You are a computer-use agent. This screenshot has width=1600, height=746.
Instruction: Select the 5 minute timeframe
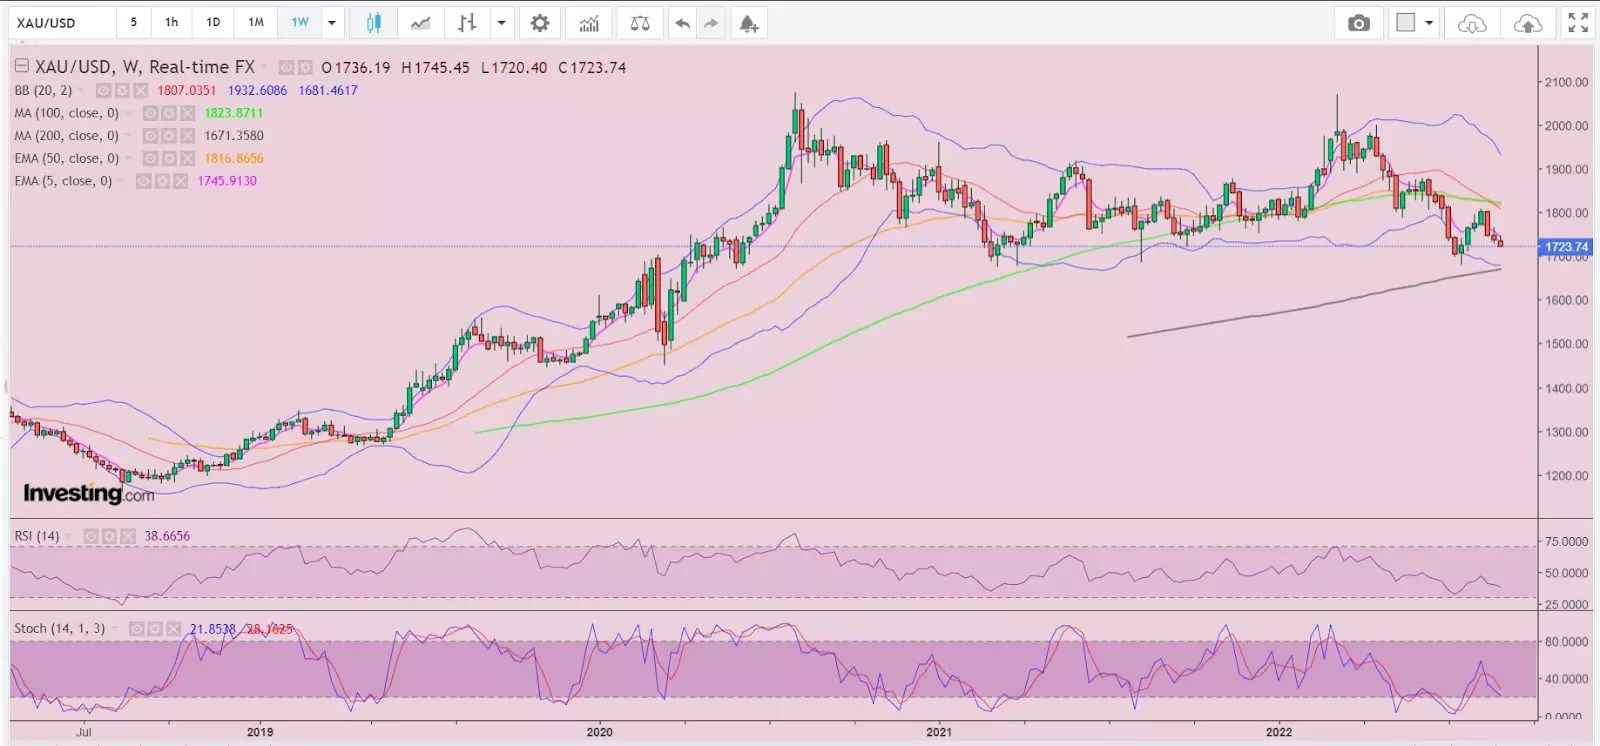pos(134,22)
